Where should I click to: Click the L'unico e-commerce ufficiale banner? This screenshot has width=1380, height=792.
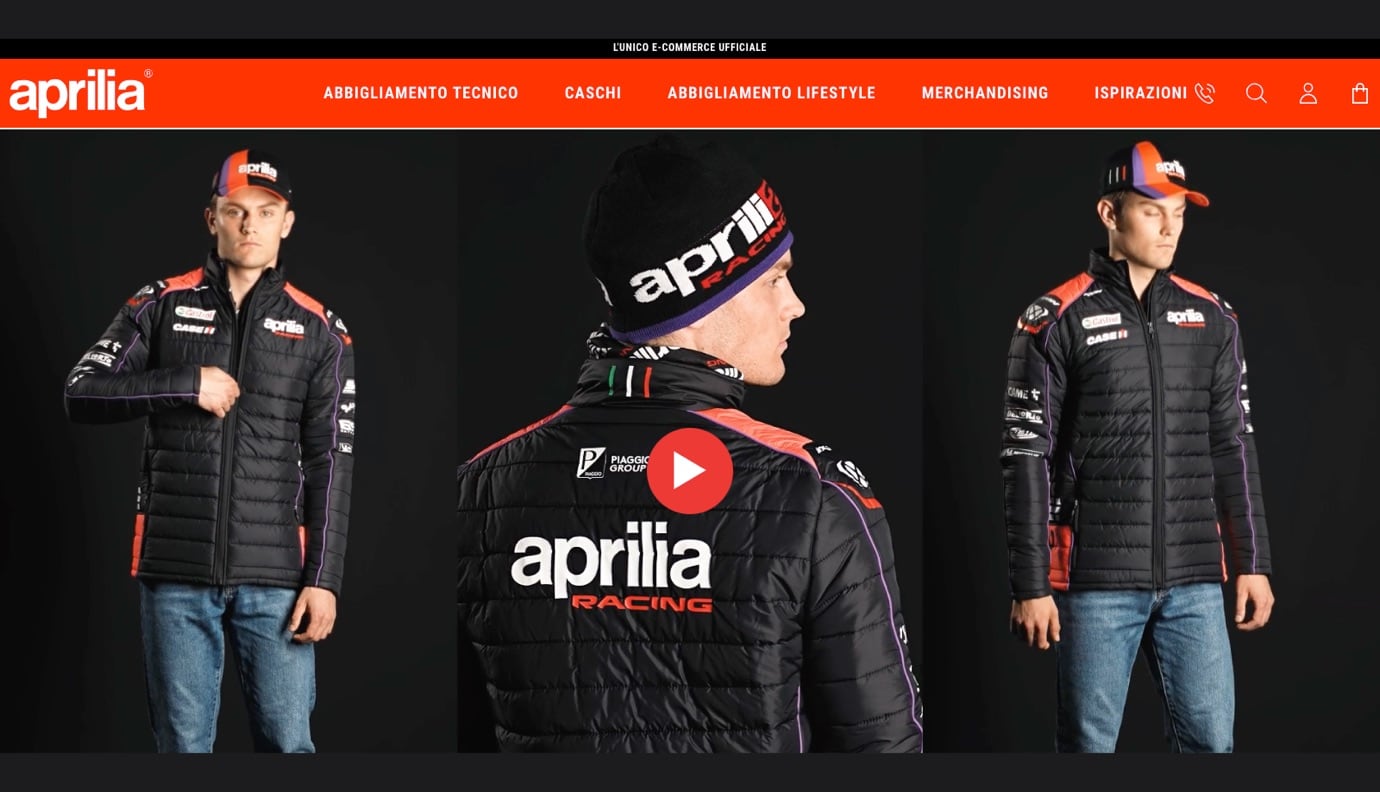[x=690, y=48]
